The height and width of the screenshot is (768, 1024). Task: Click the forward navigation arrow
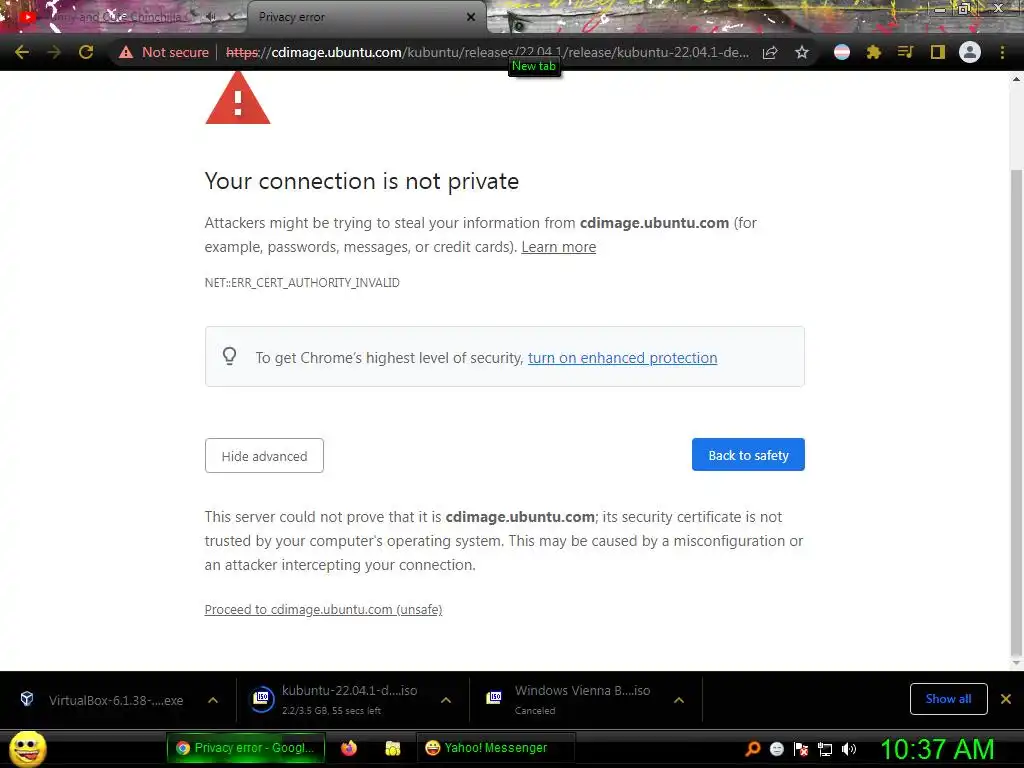pos(54,52)
